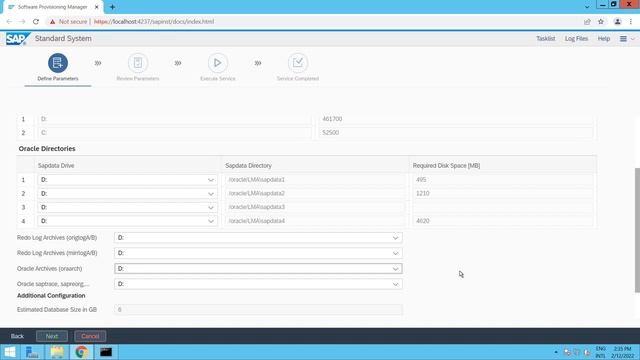This screenshot has height=360, width=640.
Task: Close the Software Provisioning Manager tab
Action: pos(97,7)
